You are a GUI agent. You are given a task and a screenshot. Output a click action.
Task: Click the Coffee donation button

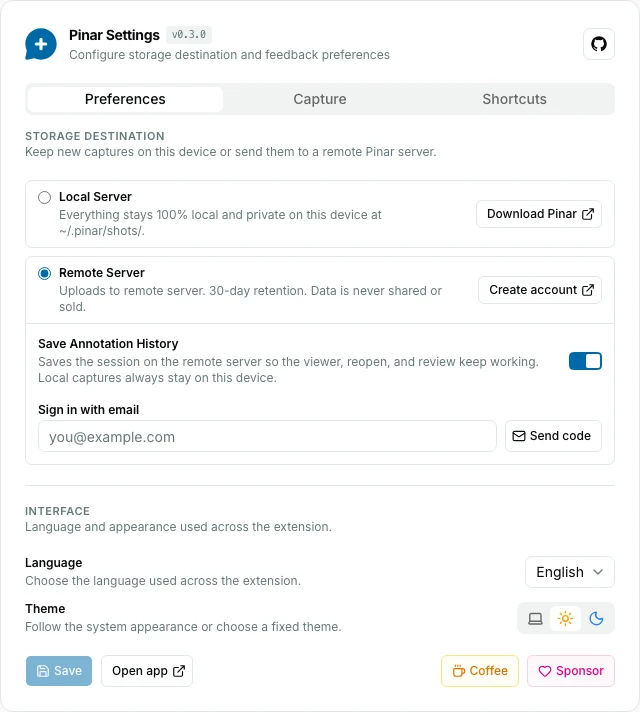480,671
